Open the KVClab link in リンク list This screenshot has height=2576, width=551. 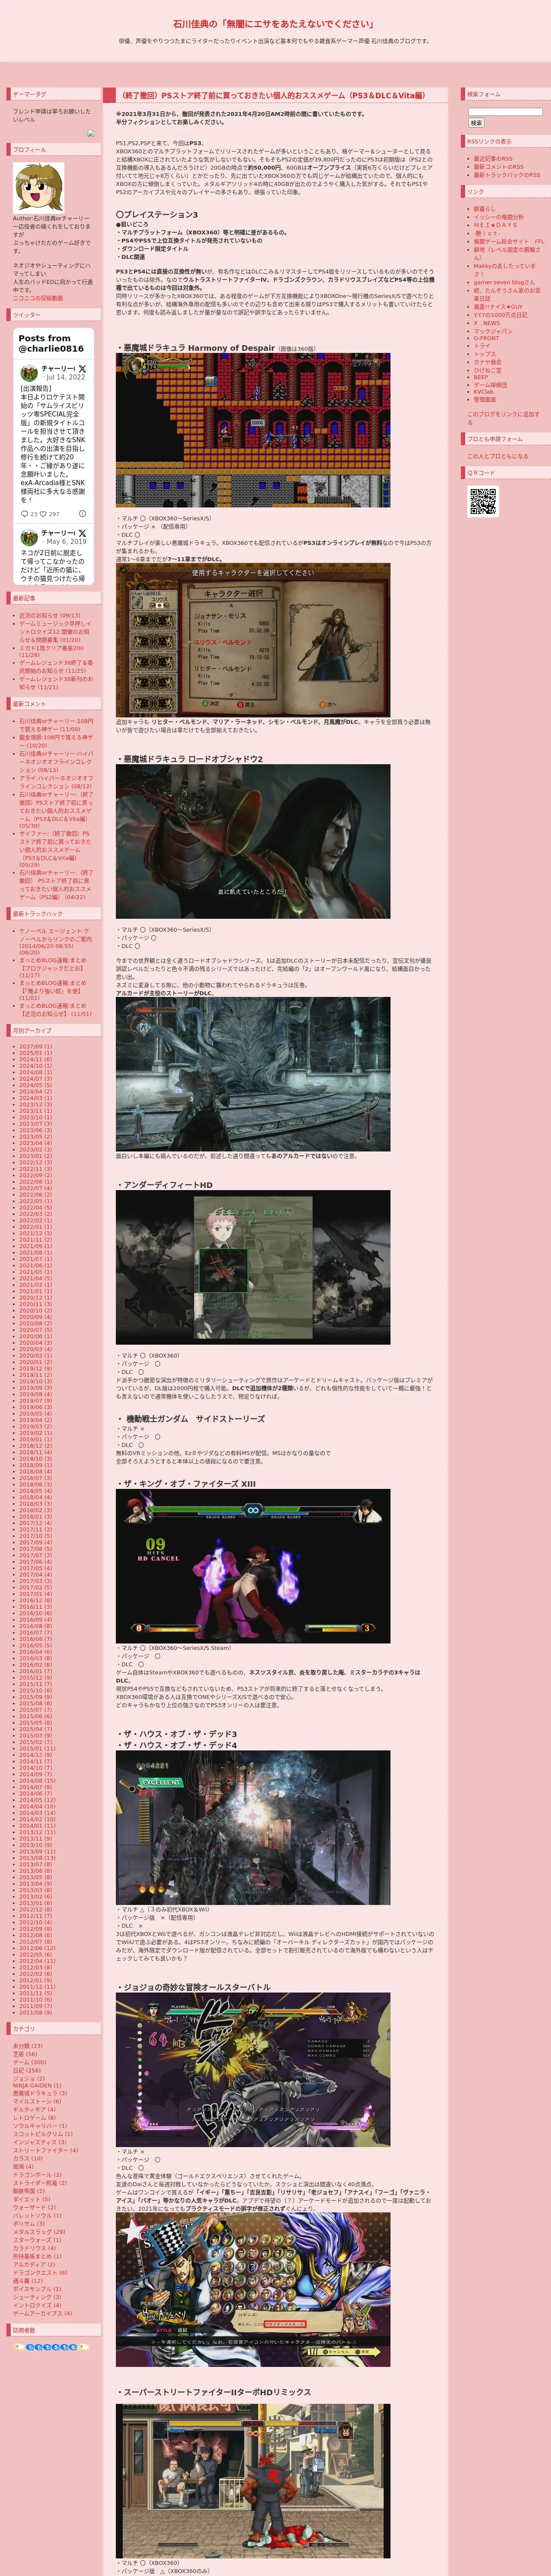[484, 392]
